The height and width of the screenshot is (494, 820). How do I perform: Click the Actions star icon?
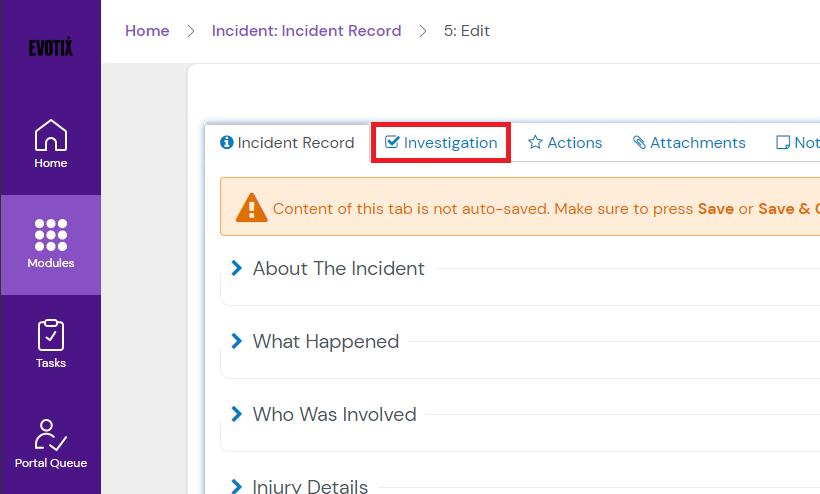point(535,143)
